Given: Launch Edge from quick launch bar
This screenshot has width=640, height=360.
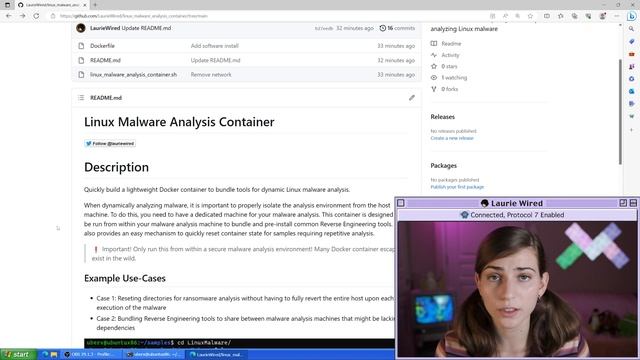Looking at the screenshot, I should [x=45, y=354].
